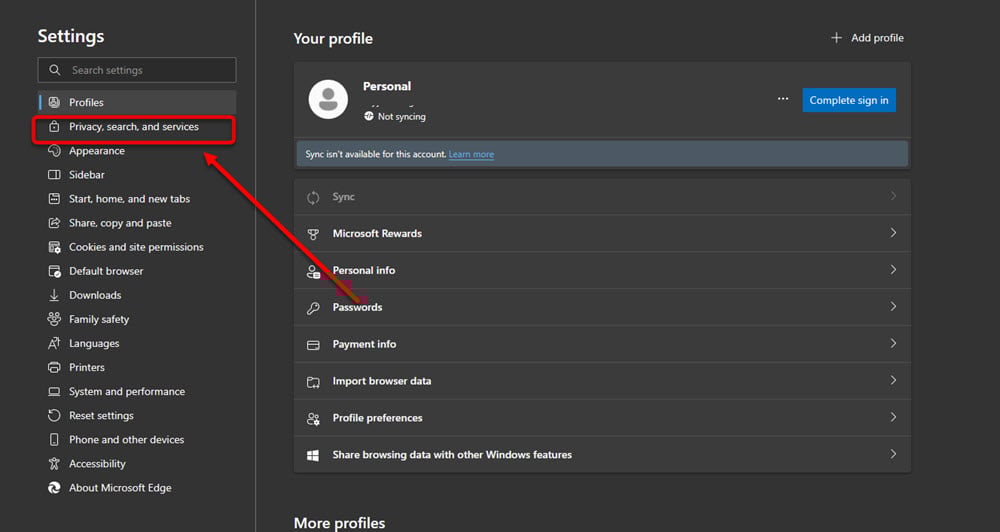
Task: Follow the Learn more link
Action: point(471,154)
